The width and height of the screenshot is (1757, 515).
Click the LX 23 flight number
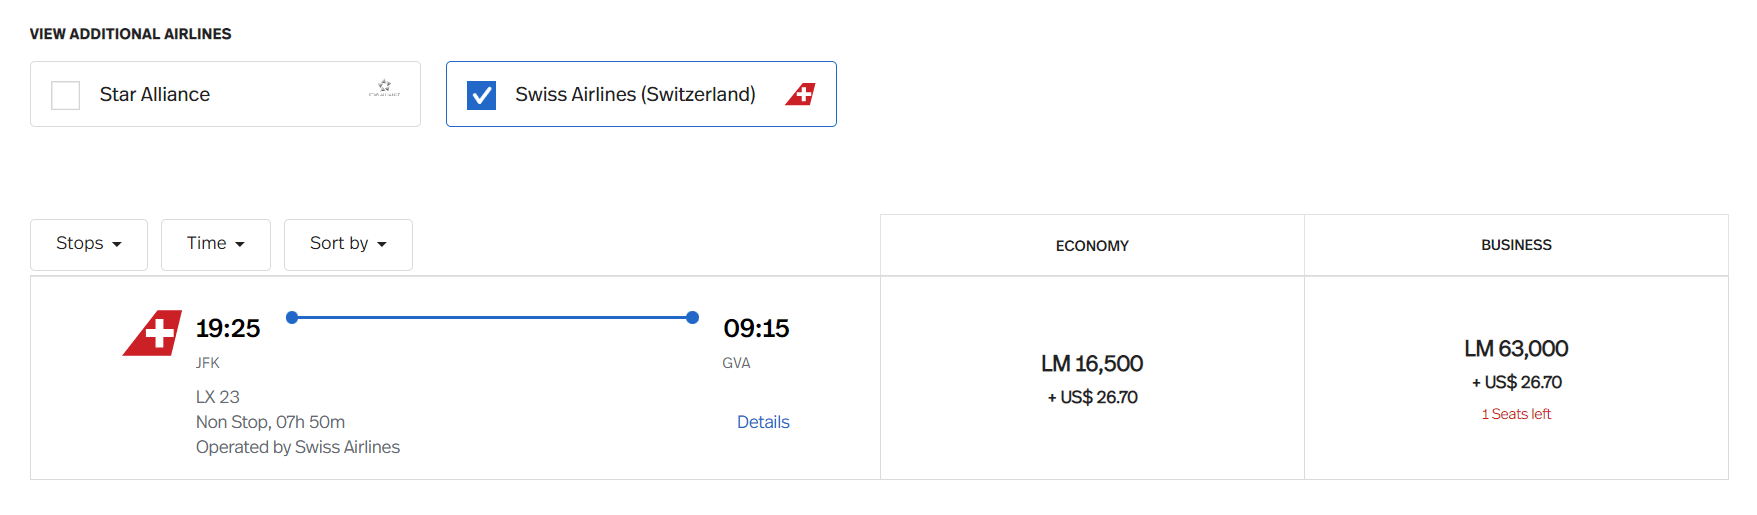click(x=218, y=397)
